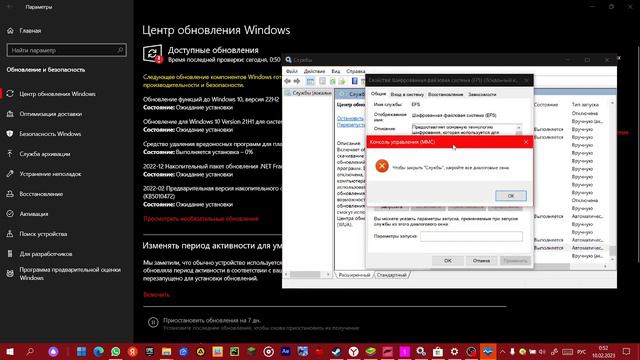Open the Файл menu in Services window
Screen dimensions: 640x360
291,71
